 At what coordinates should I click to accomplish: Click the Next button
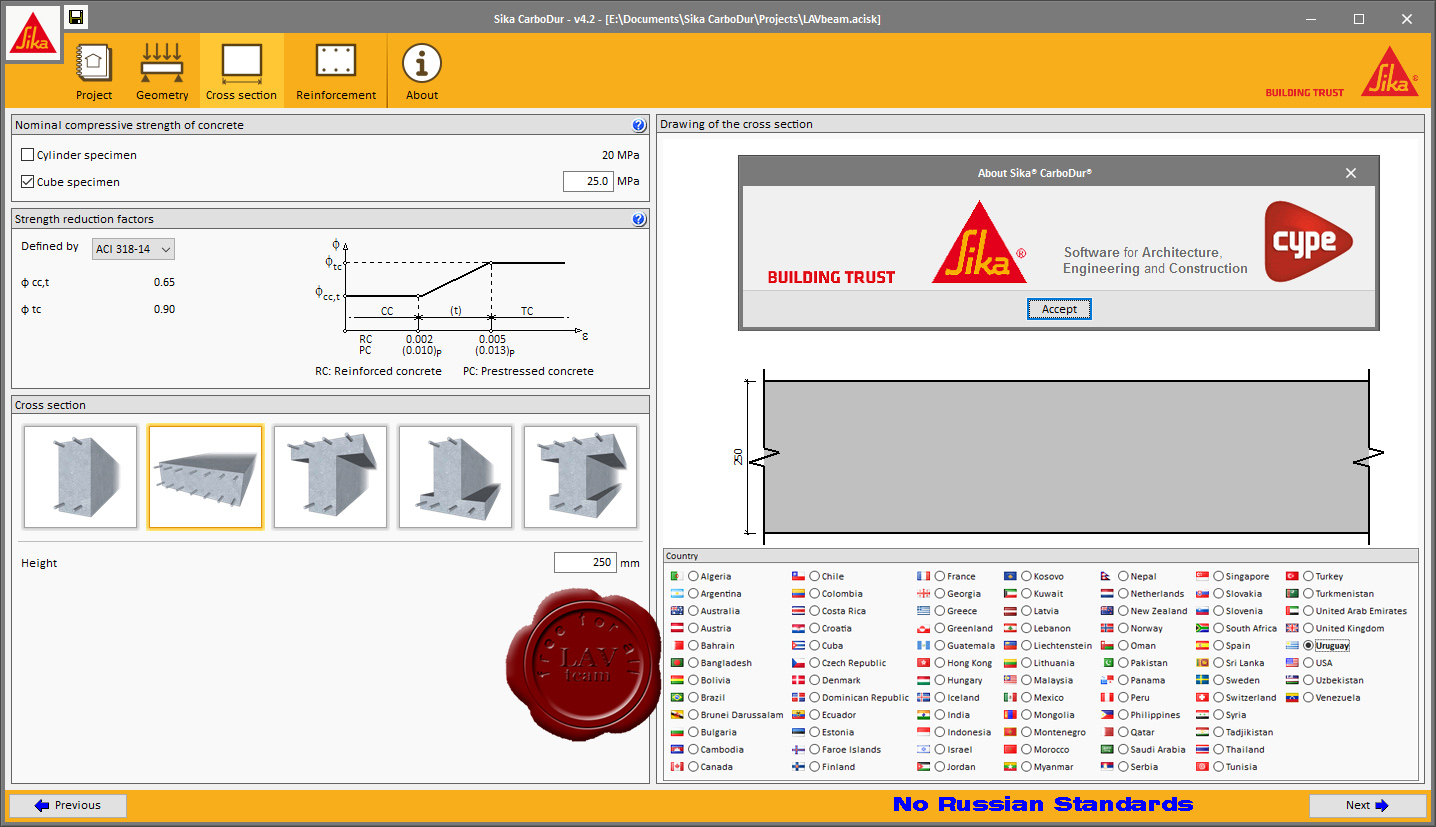pyautogui.click(x=1368, y=805)
